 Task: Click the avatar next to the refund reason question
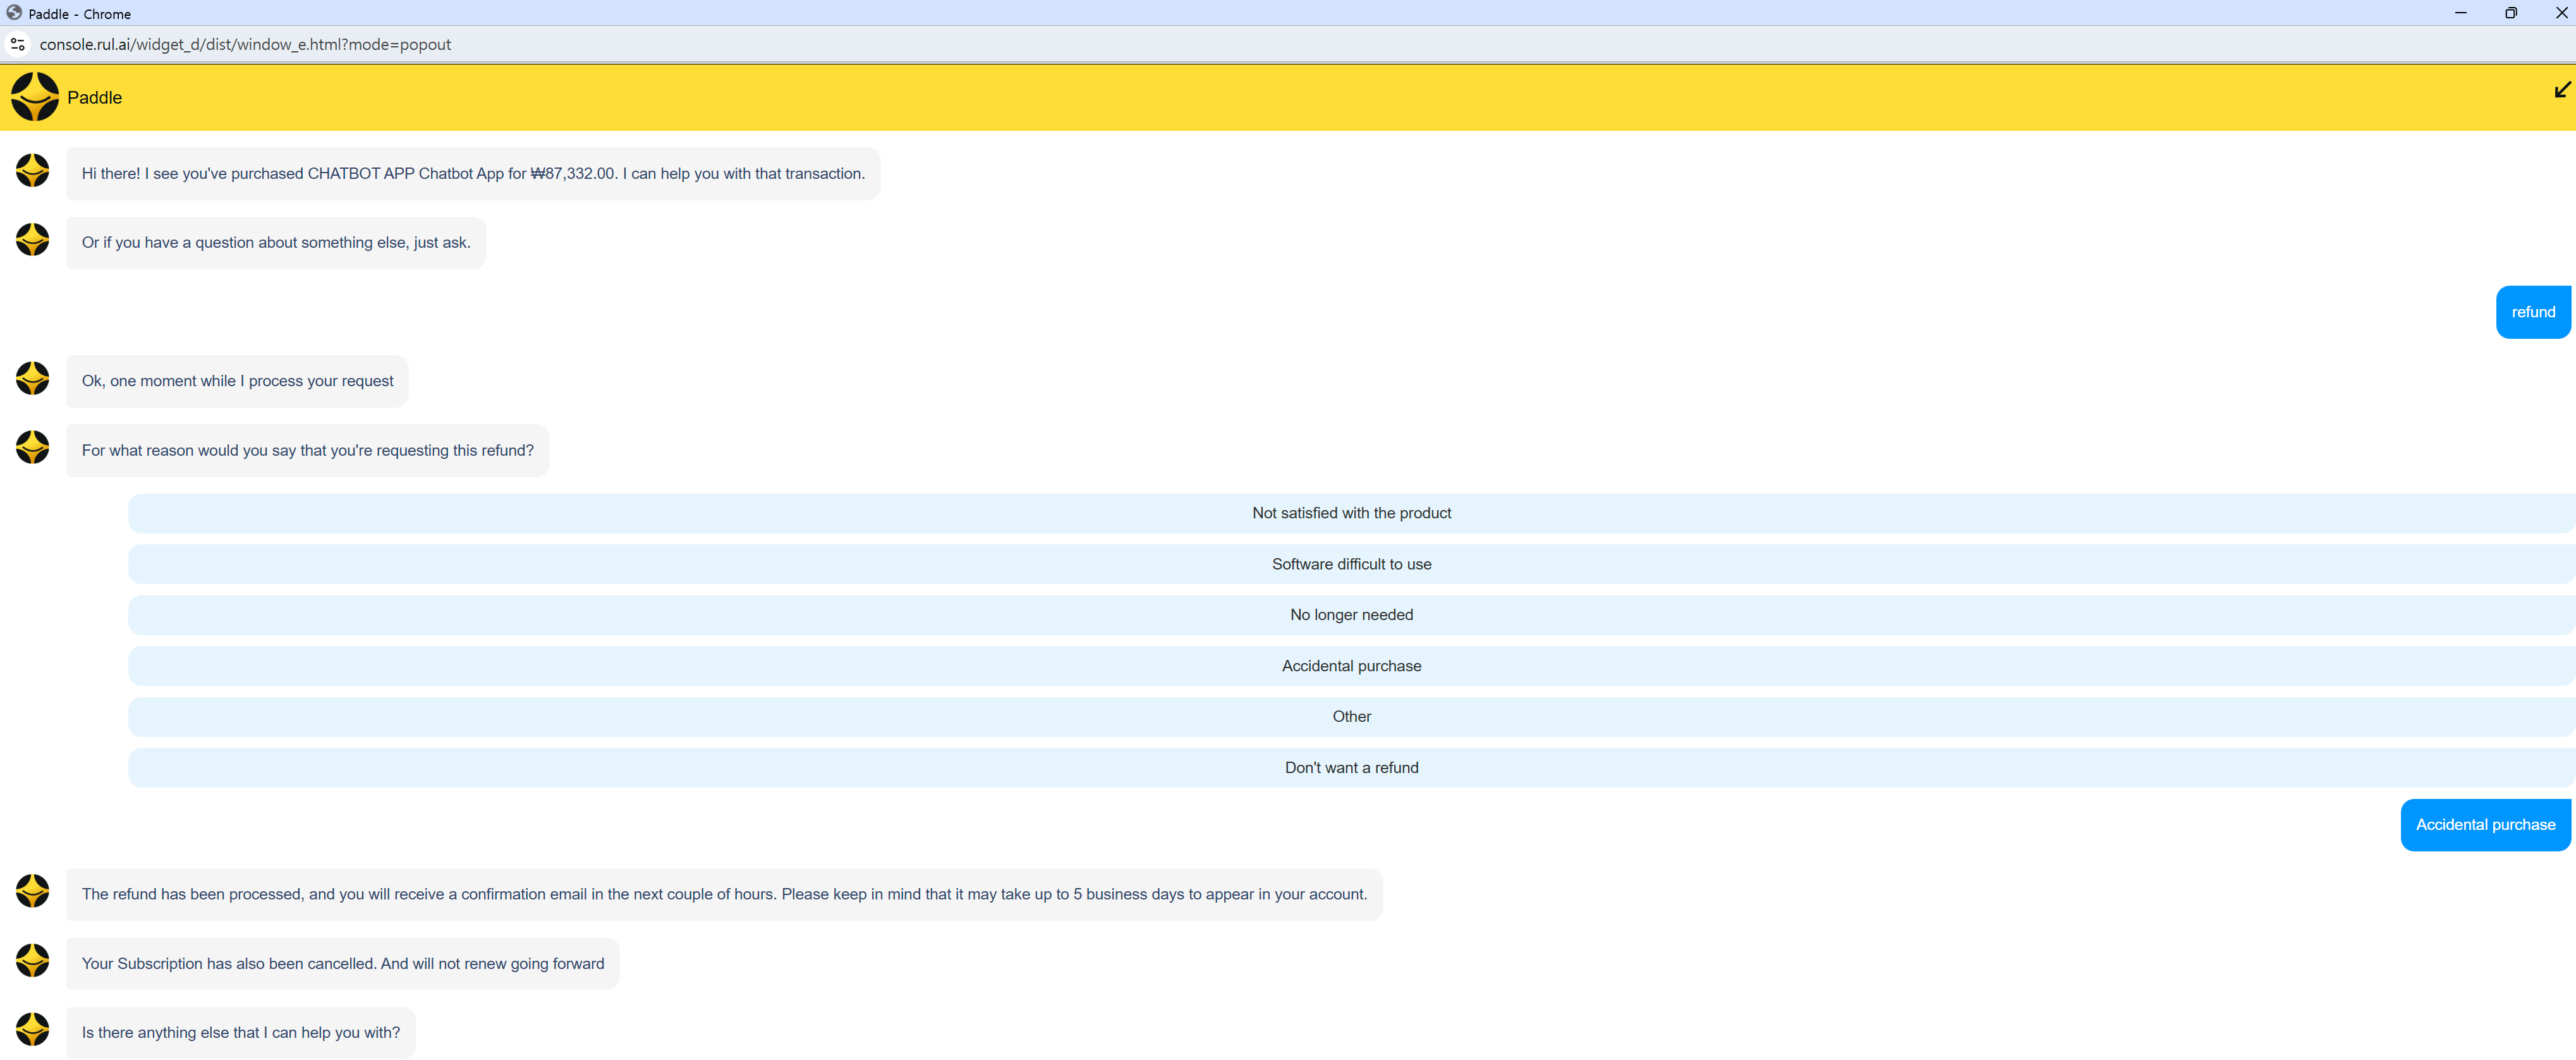coord(33,448)
